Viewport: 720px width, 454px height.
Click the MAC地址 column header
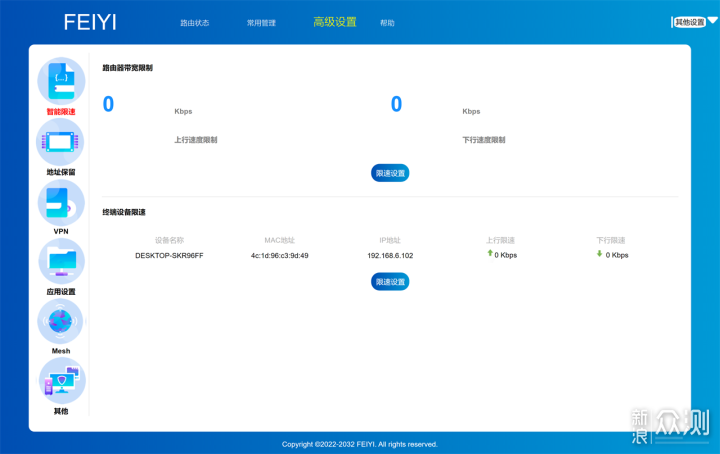280,241
